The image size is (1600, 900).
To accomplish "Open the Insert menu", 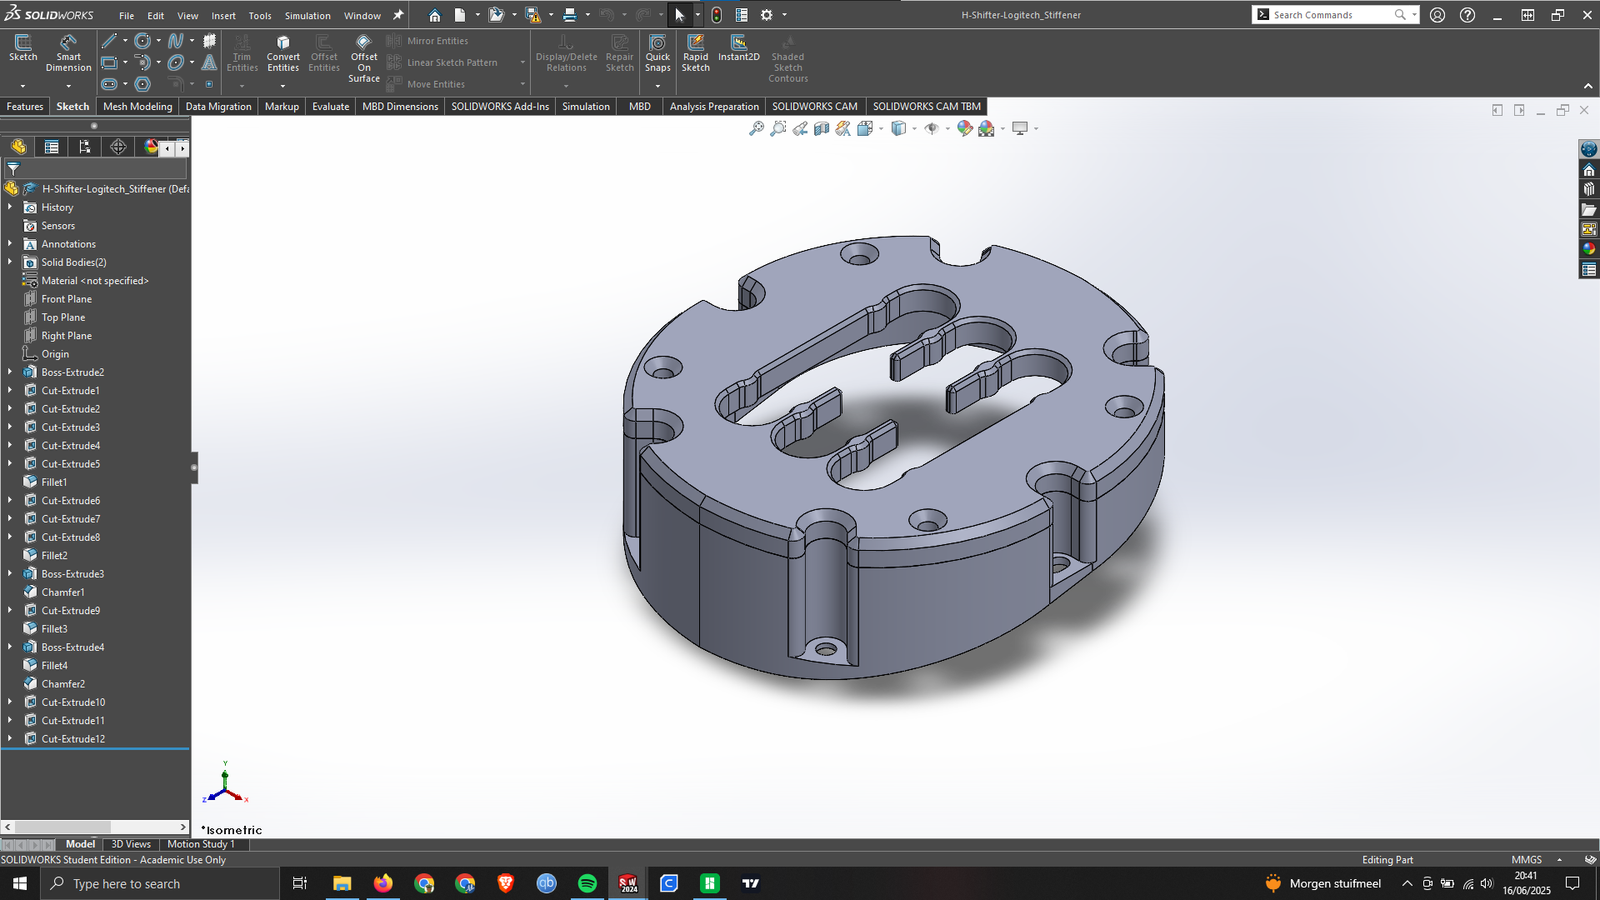I will (223, 16).
